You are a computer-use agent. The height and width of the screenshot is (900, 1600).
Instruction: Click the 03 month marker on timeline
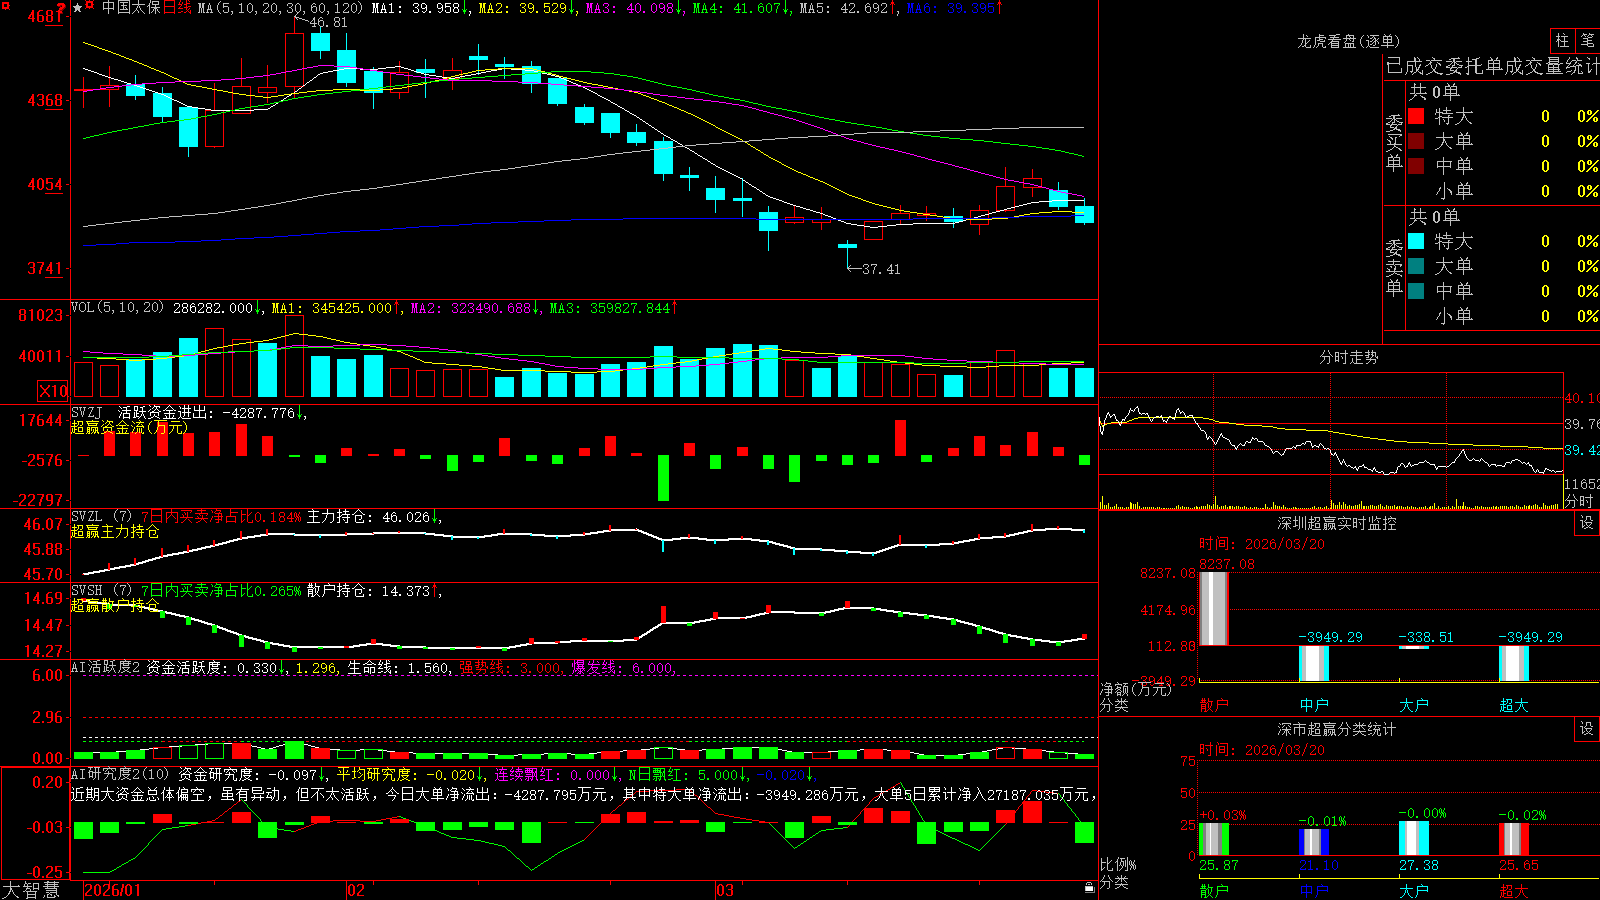pyautogui.click(x=725, y=890)
